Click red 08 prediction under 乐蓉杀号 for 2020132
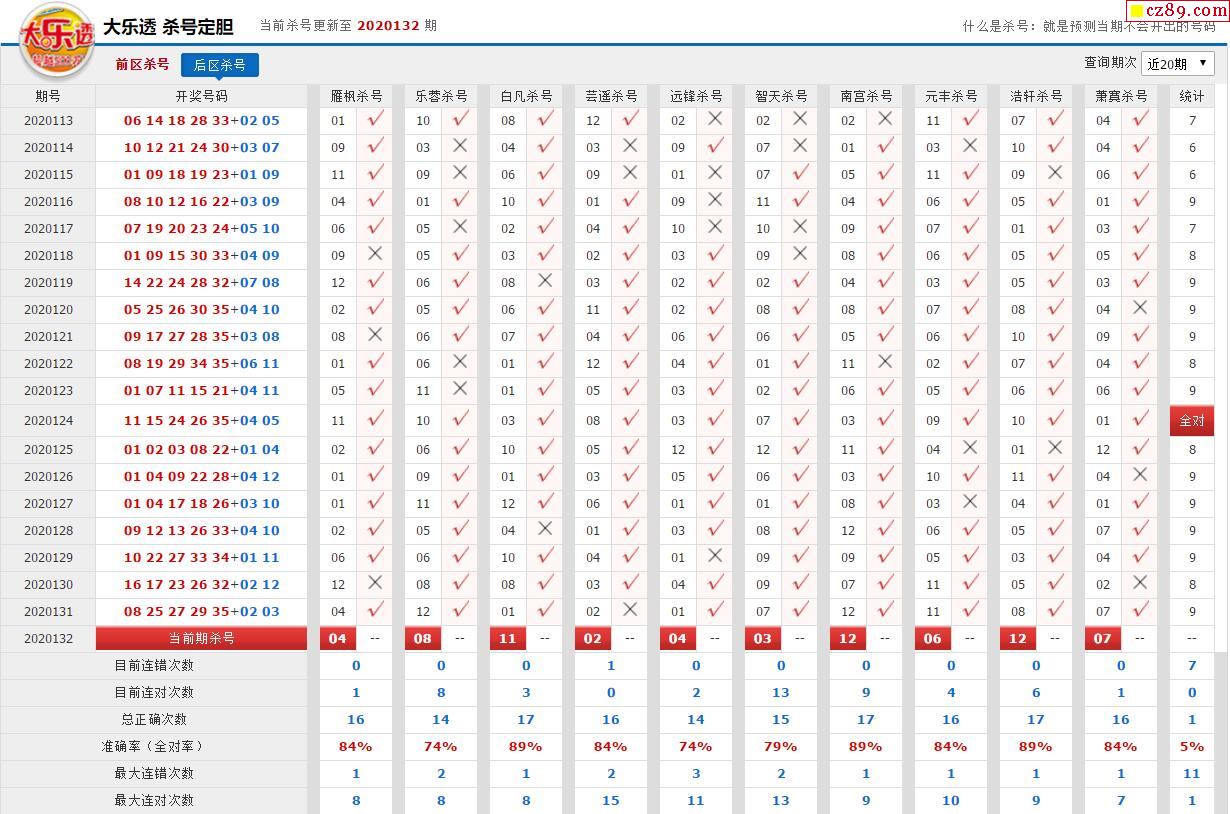The height and width of the screenshot is (814, 1230). point(423,638)
